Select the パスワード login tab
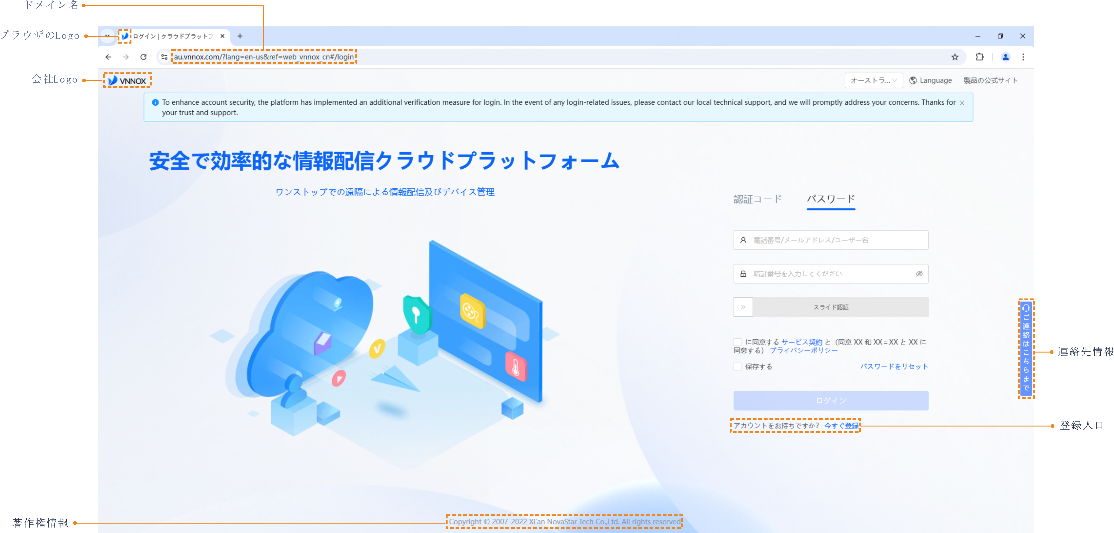Screen dimensions: 1114x533 click(830, 199)
